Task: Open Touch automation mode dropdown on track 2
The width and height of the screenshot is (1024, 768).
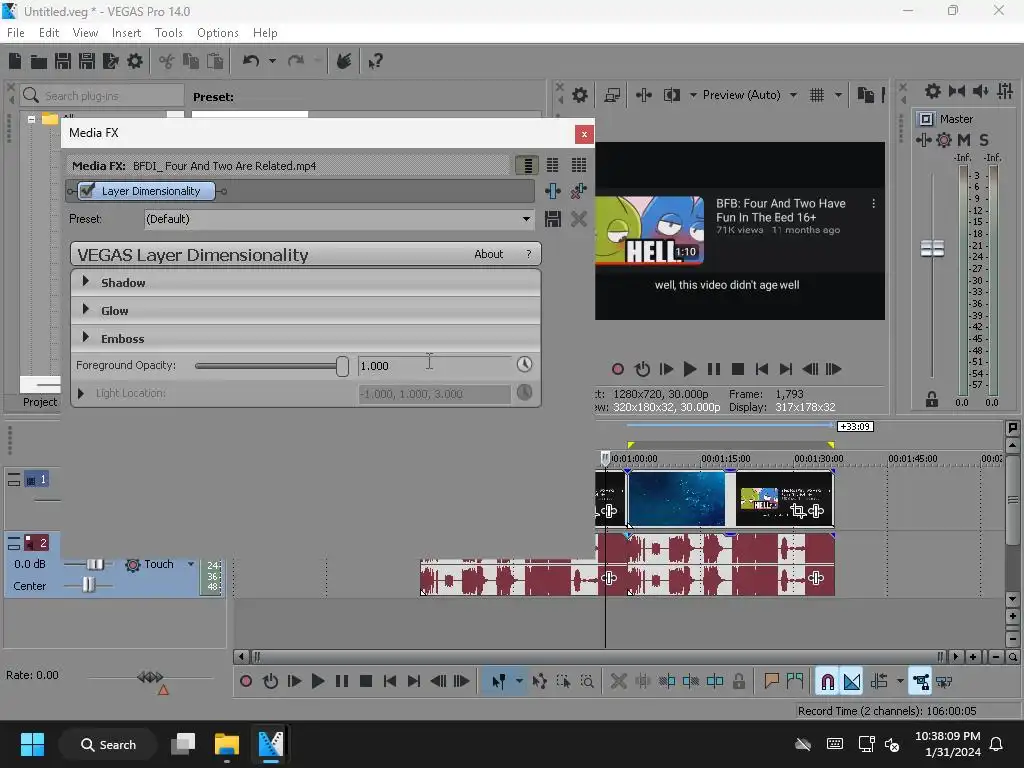Action: pyautogui.click(x=191, y=564)
